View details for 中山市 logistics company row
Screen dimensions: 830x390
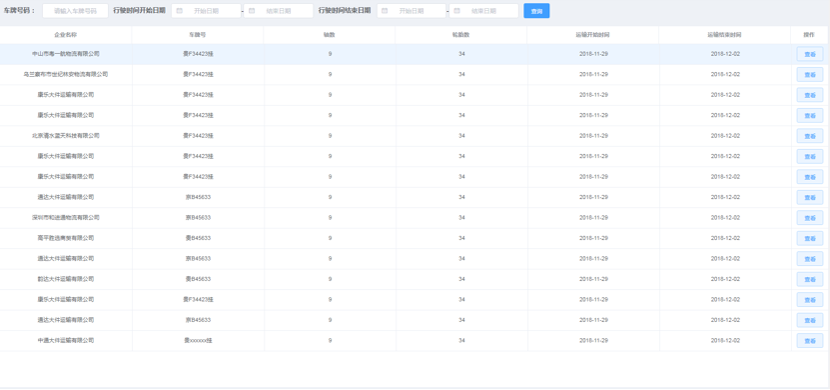[810, 54]
